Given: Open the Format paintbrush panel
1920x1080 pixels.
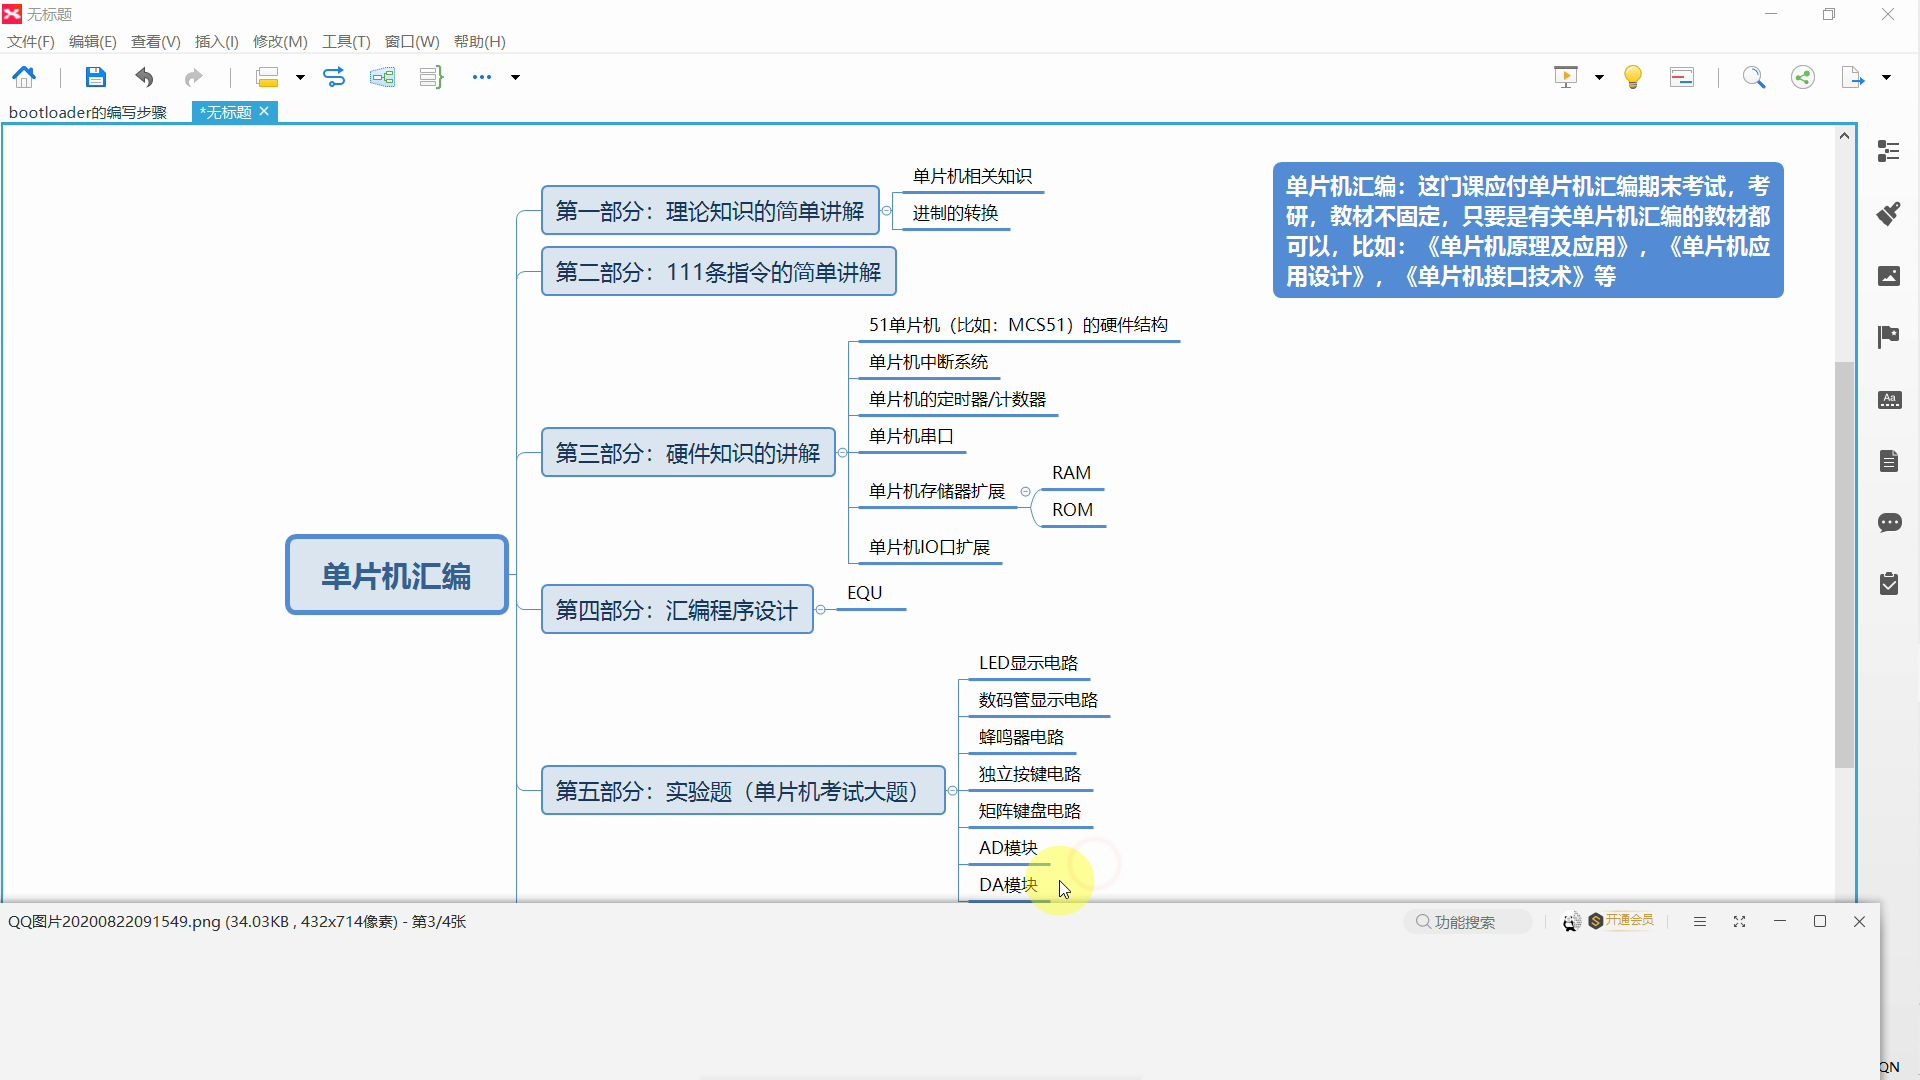Looking at the screenshot, I should [1889, 213].
